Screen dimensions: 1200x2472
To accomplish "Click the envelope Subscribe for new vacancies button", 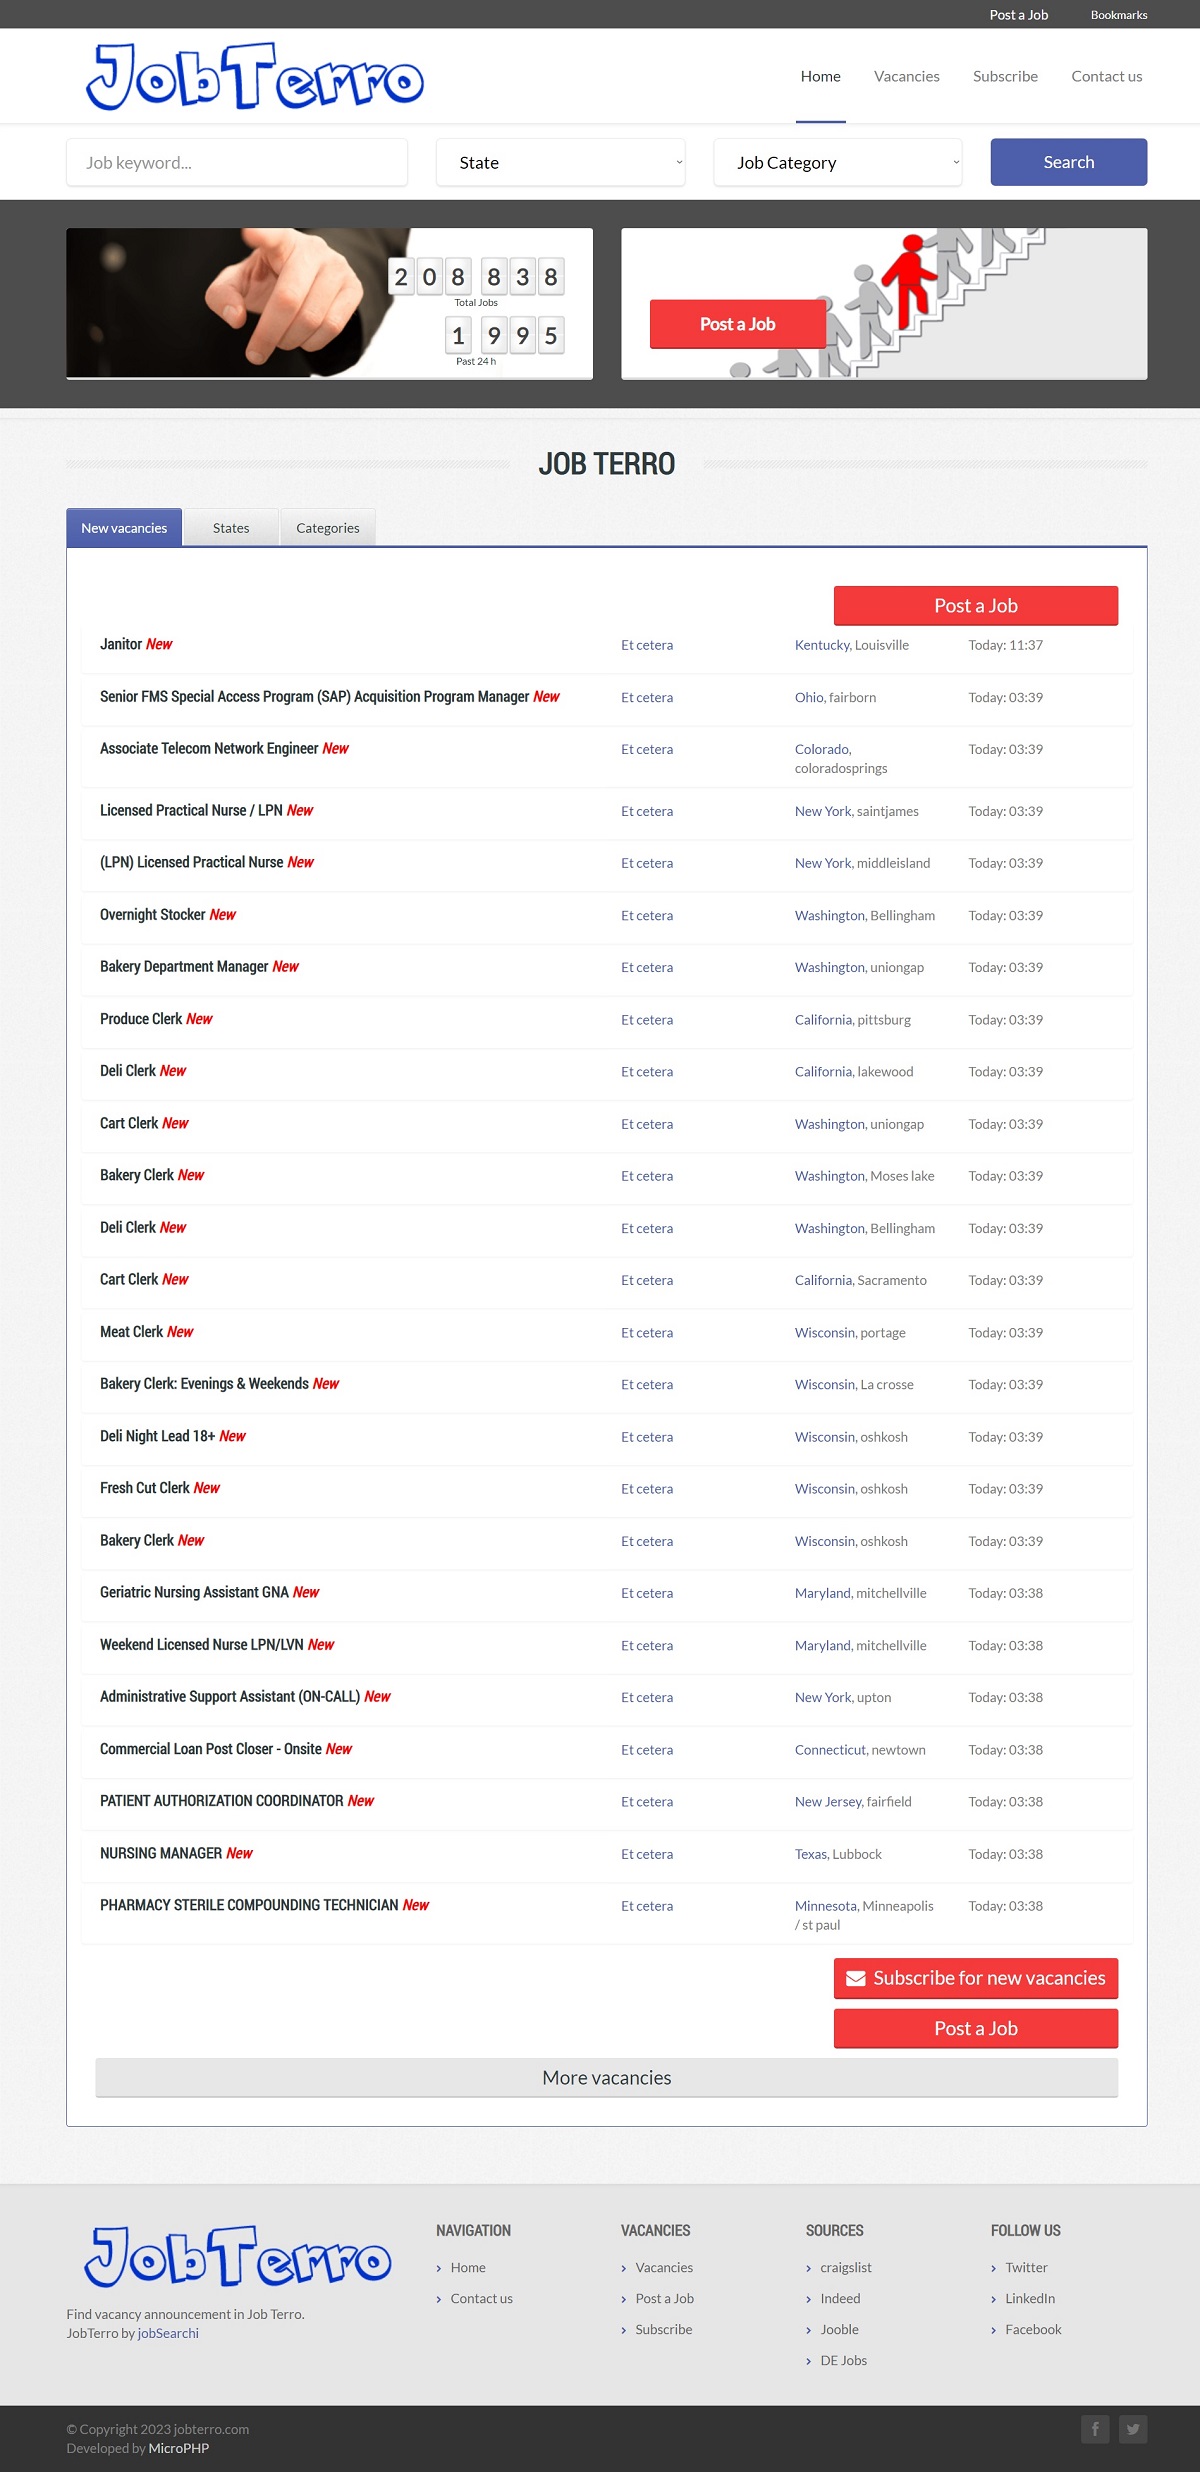I will click(x=976, y=1978).
